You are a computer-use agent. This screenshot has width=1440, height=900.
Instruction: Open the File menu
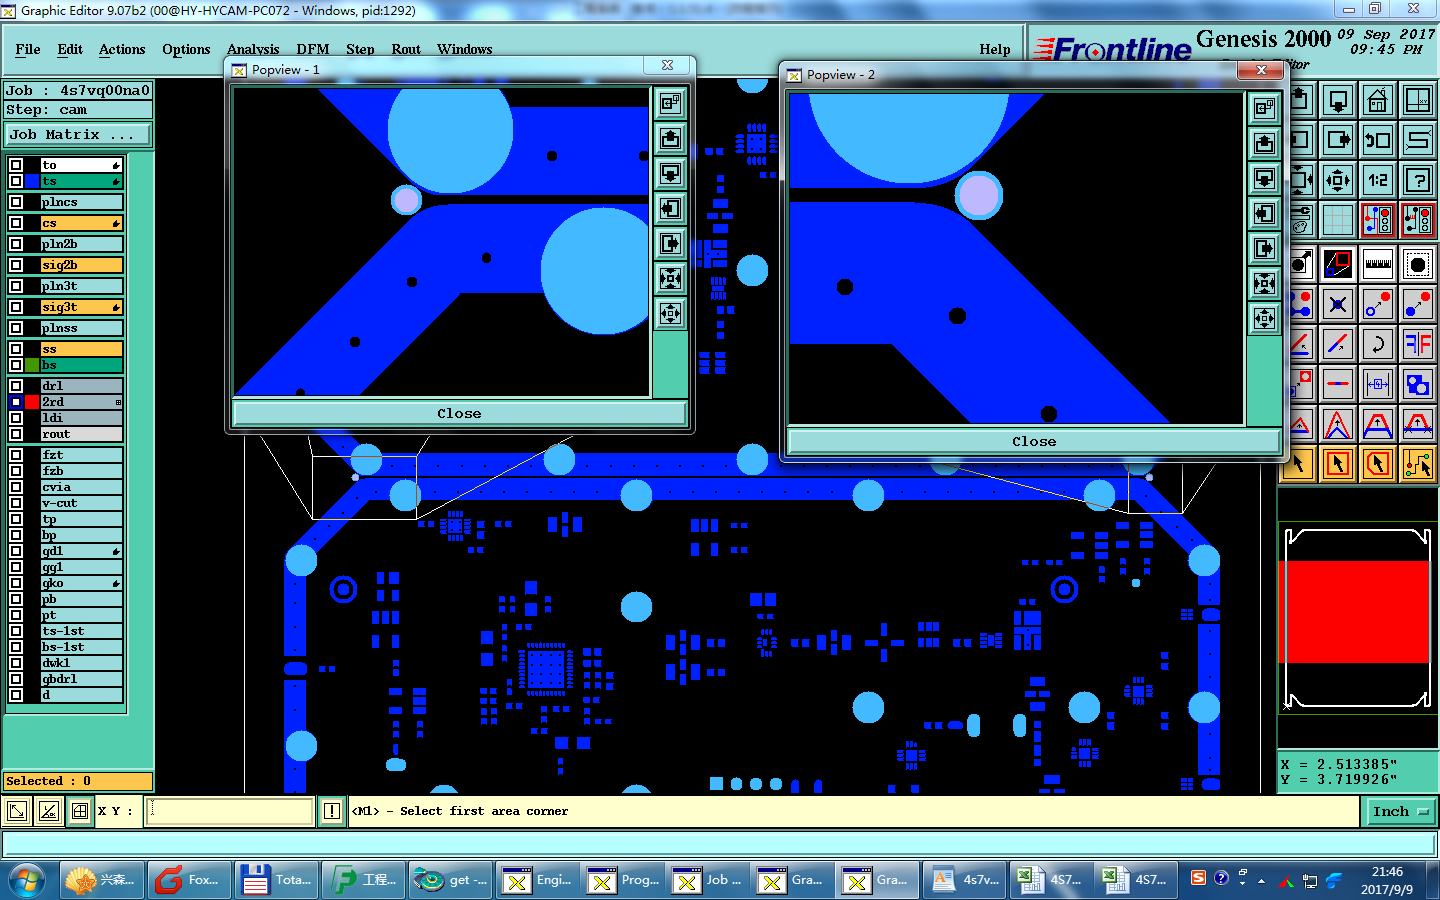coord(28,49)
